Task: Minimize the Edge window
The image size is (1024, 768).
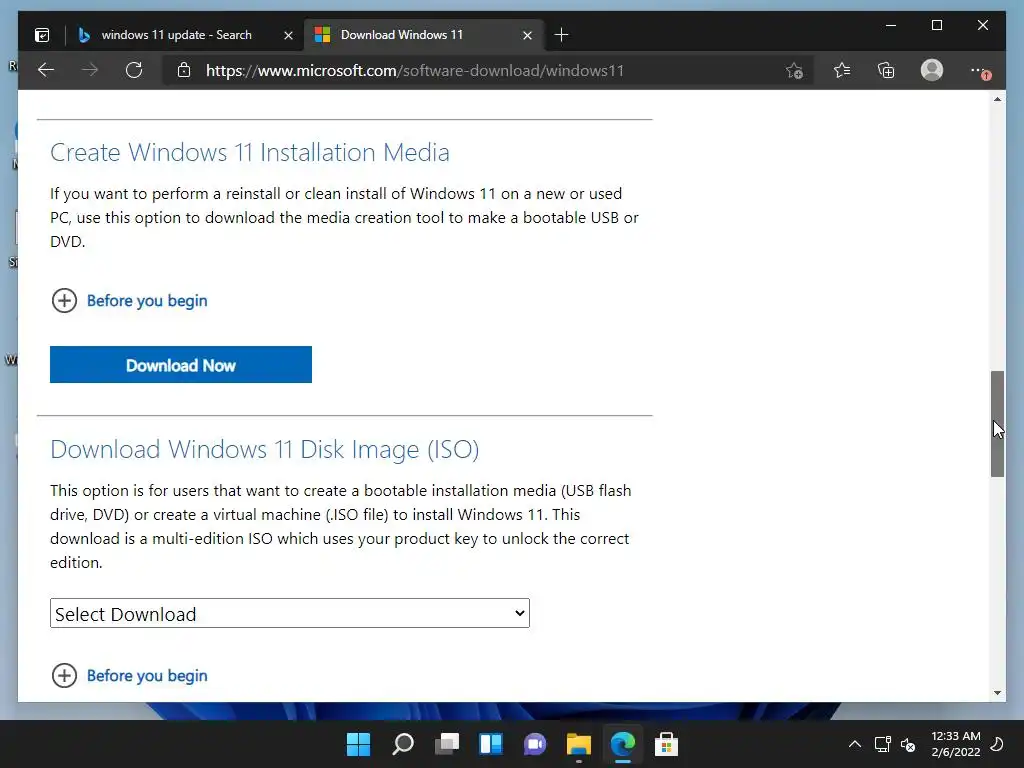Action: (x=891, y=25)
